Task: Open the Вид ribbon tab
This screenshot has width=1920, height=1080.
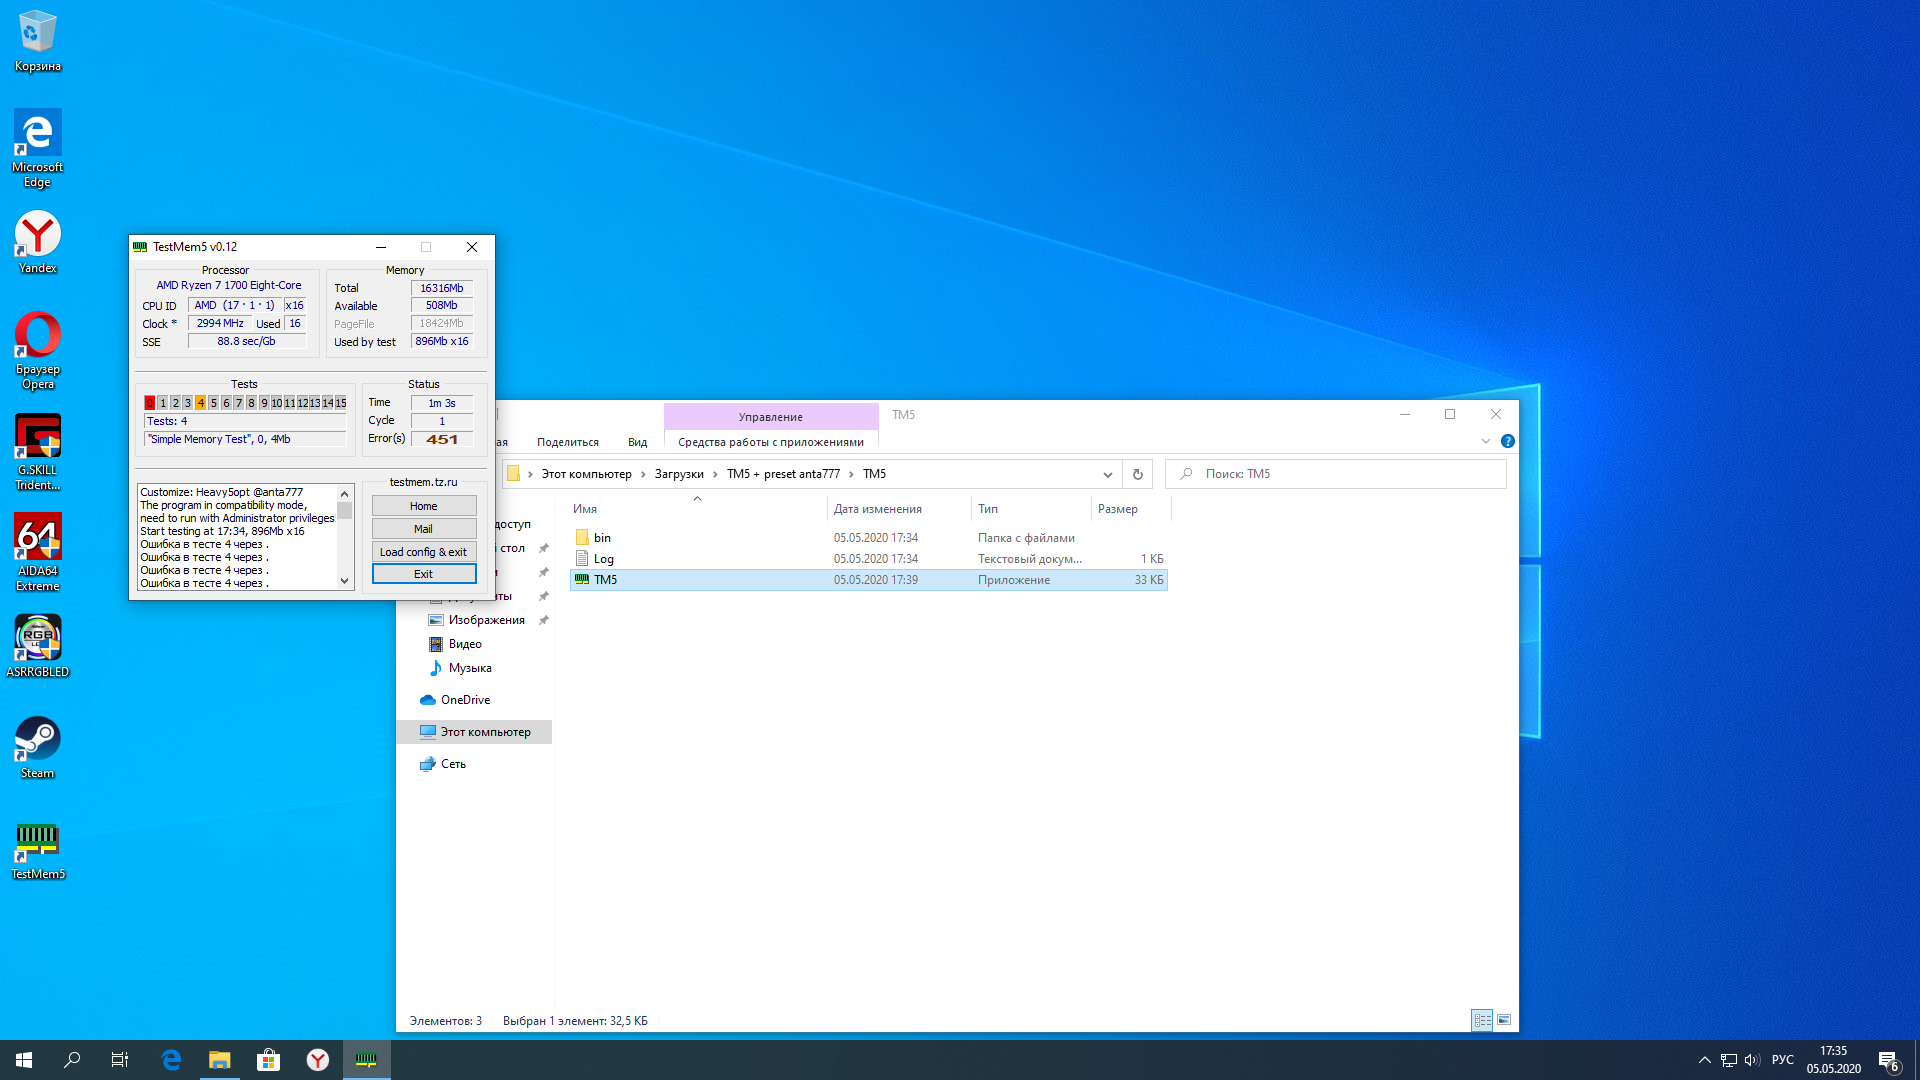Action: tap(637, 442)
